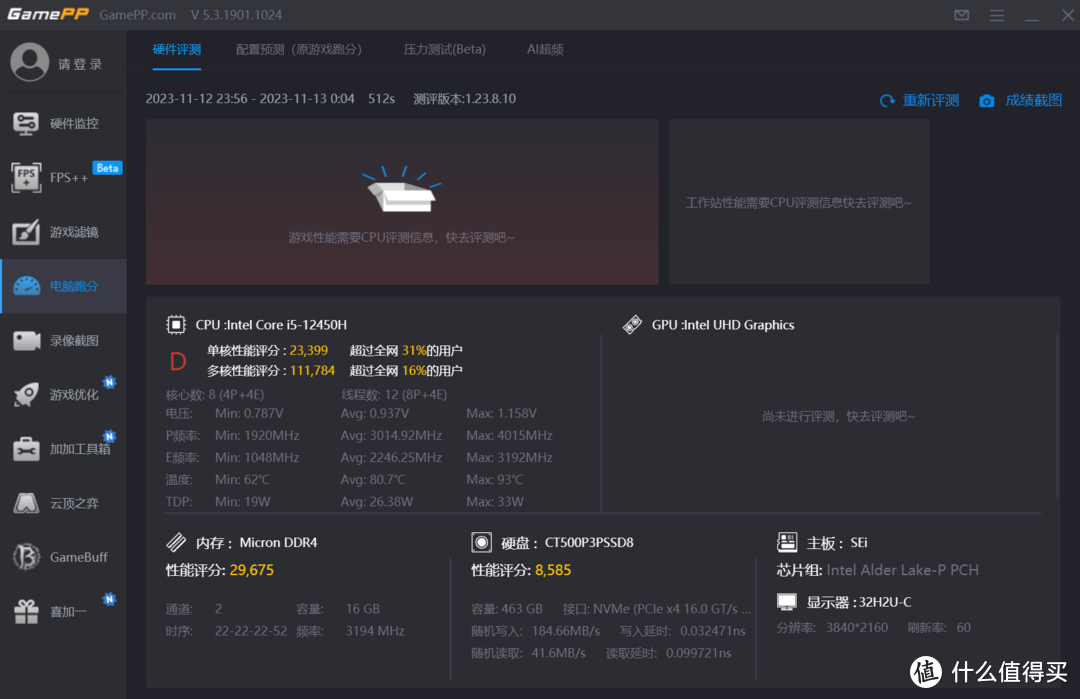Click 游戏性能需要CPU评测信息 prompt text

[401, 238]
